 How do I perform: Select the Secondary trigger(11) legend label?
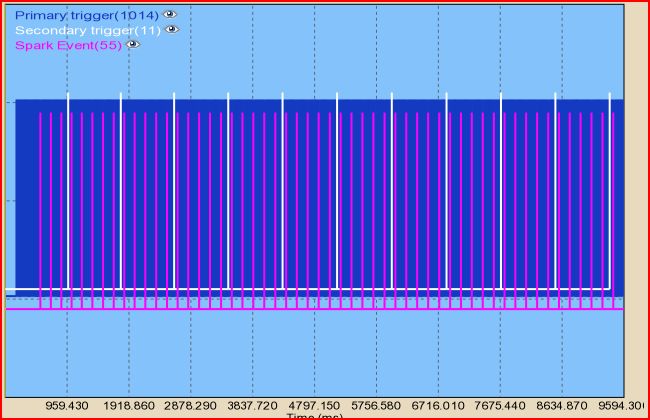[88, 30]
